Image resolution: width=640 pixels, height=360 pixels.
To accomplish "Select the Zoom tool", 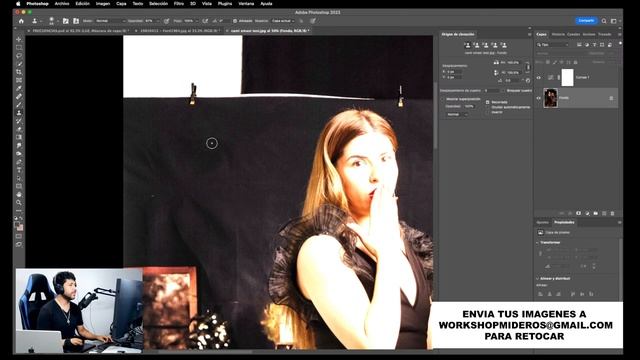I will [x=19, y=202].
